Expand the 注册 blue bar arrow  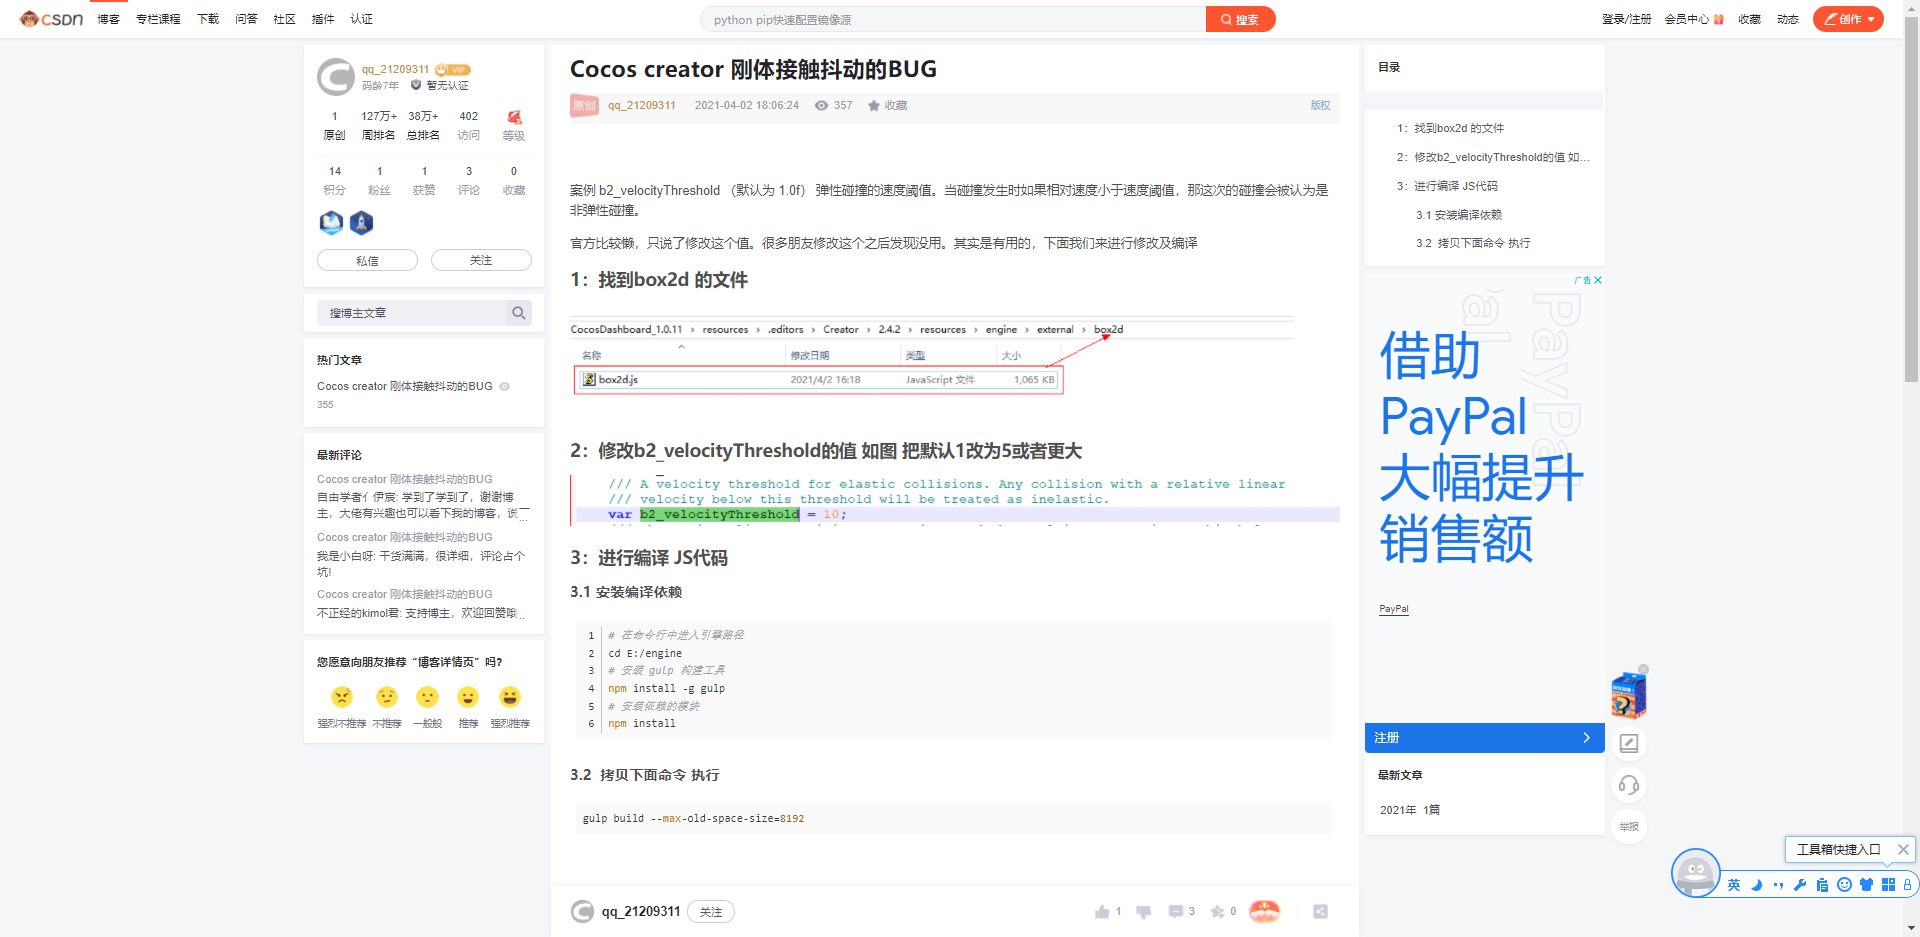[1586, 738]
